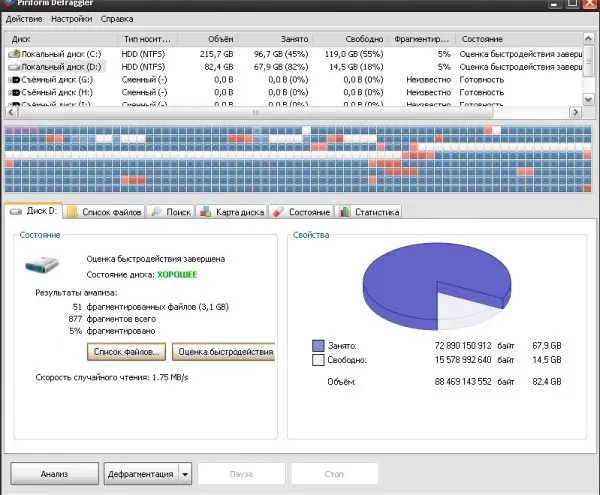Click the Оценка быстродействия button

(x=224, y=352)
